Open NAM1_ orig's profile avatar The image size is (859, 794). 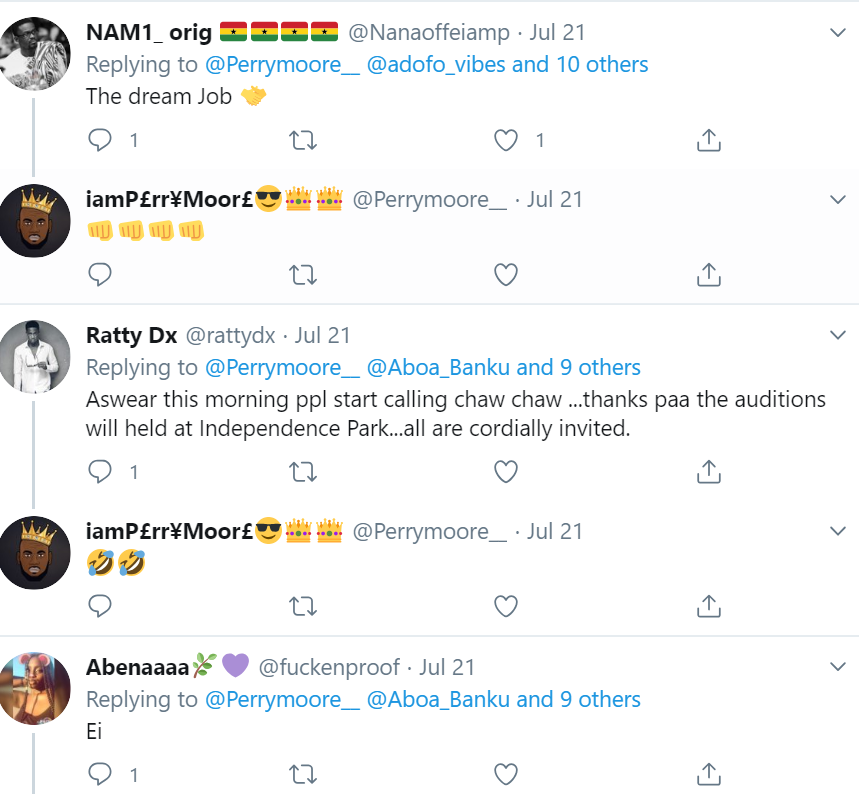point(34,54)
